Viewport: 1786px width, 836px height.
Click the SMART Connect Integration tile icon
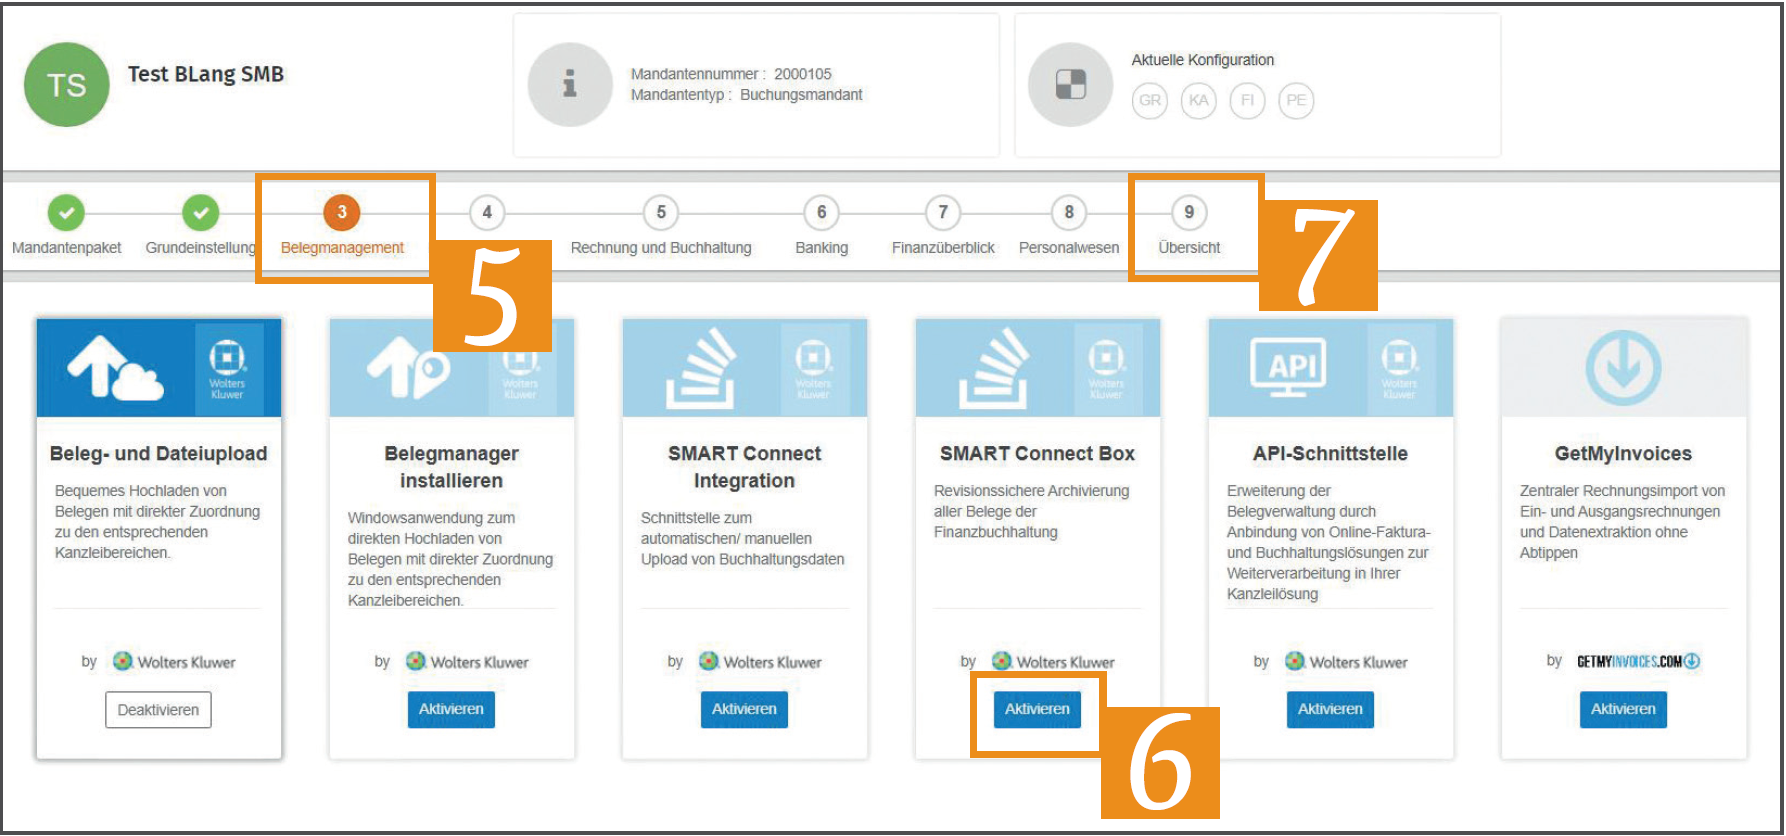click(701, 368)
